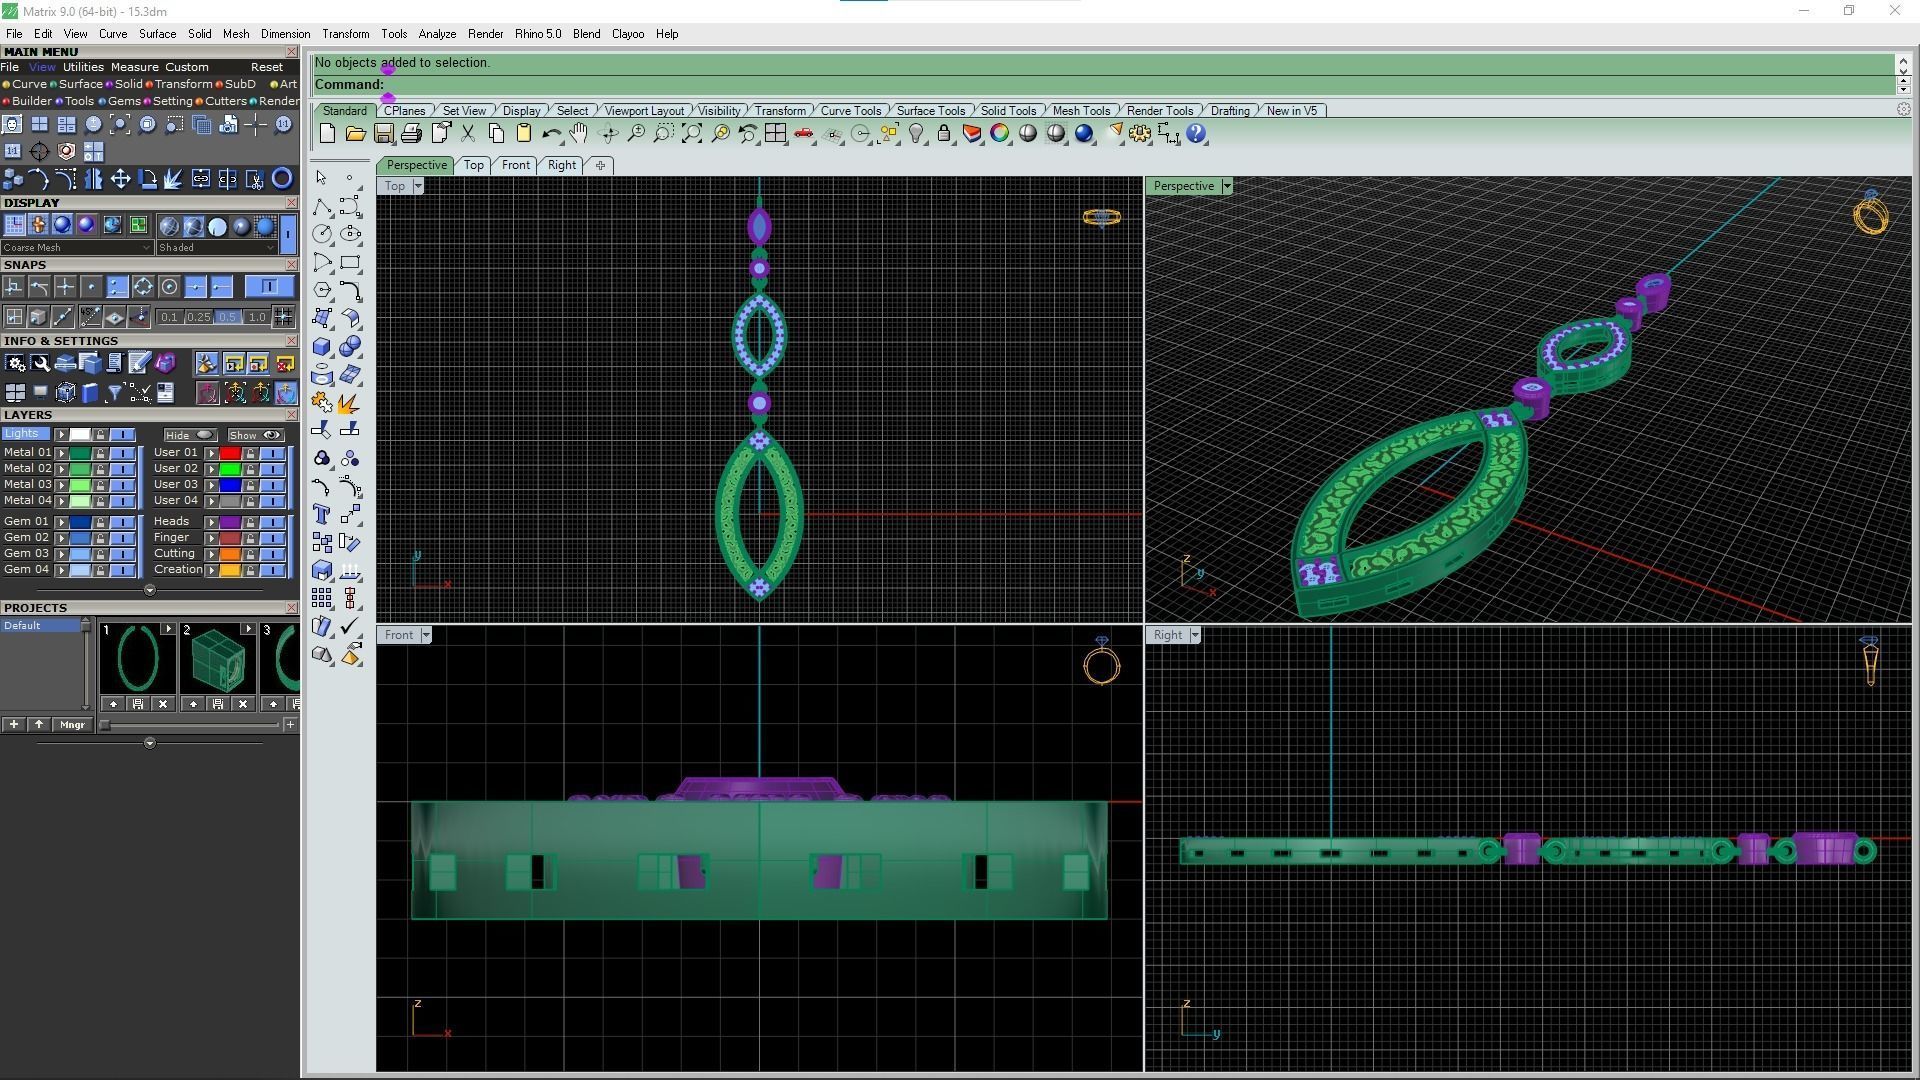Click the four-viewport layout icon
The image size is (1920, 1080).
(x=776, y=134)
